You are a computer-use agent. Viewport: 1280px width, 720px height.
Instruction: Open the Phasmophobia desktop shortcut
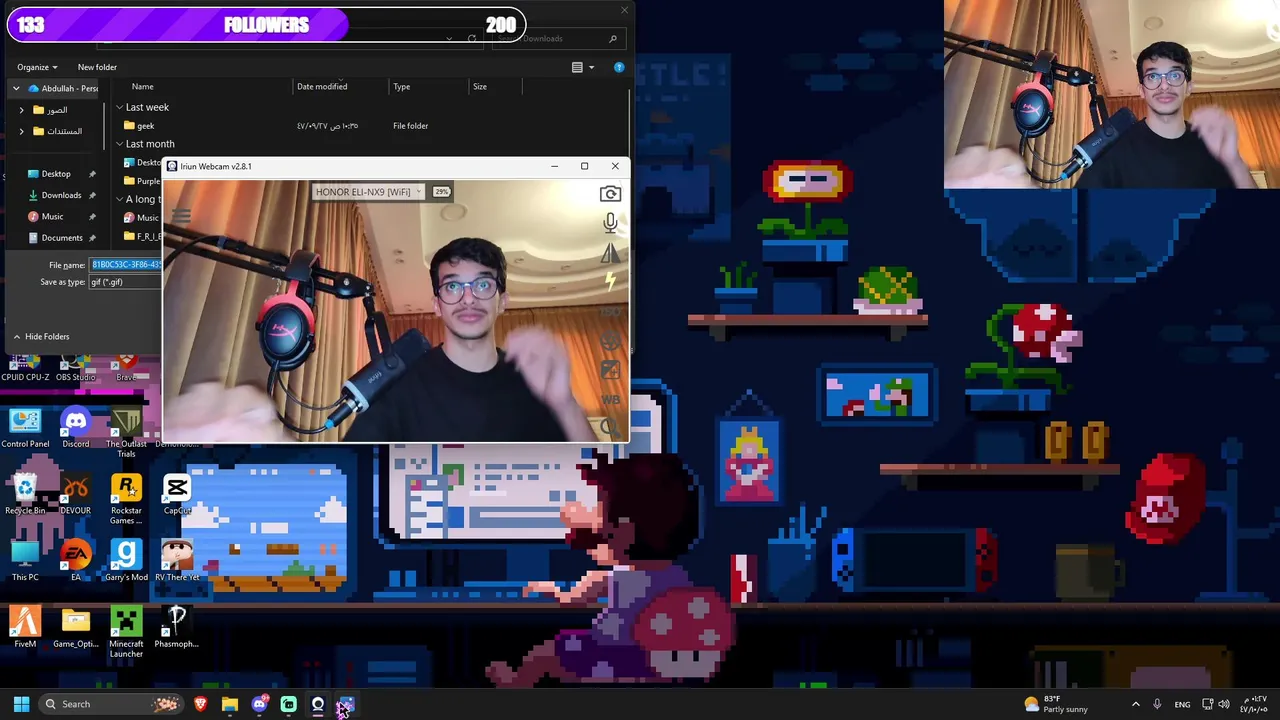coord(177,628)
